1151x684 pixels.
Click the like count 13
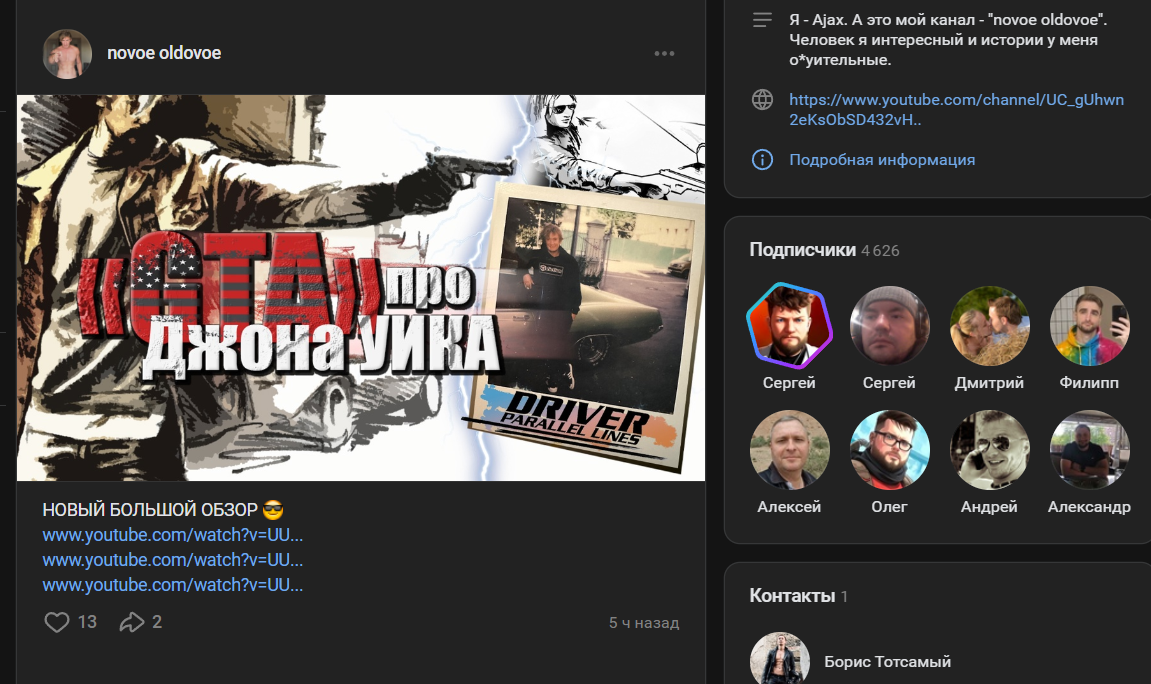(x=87, y=622)
